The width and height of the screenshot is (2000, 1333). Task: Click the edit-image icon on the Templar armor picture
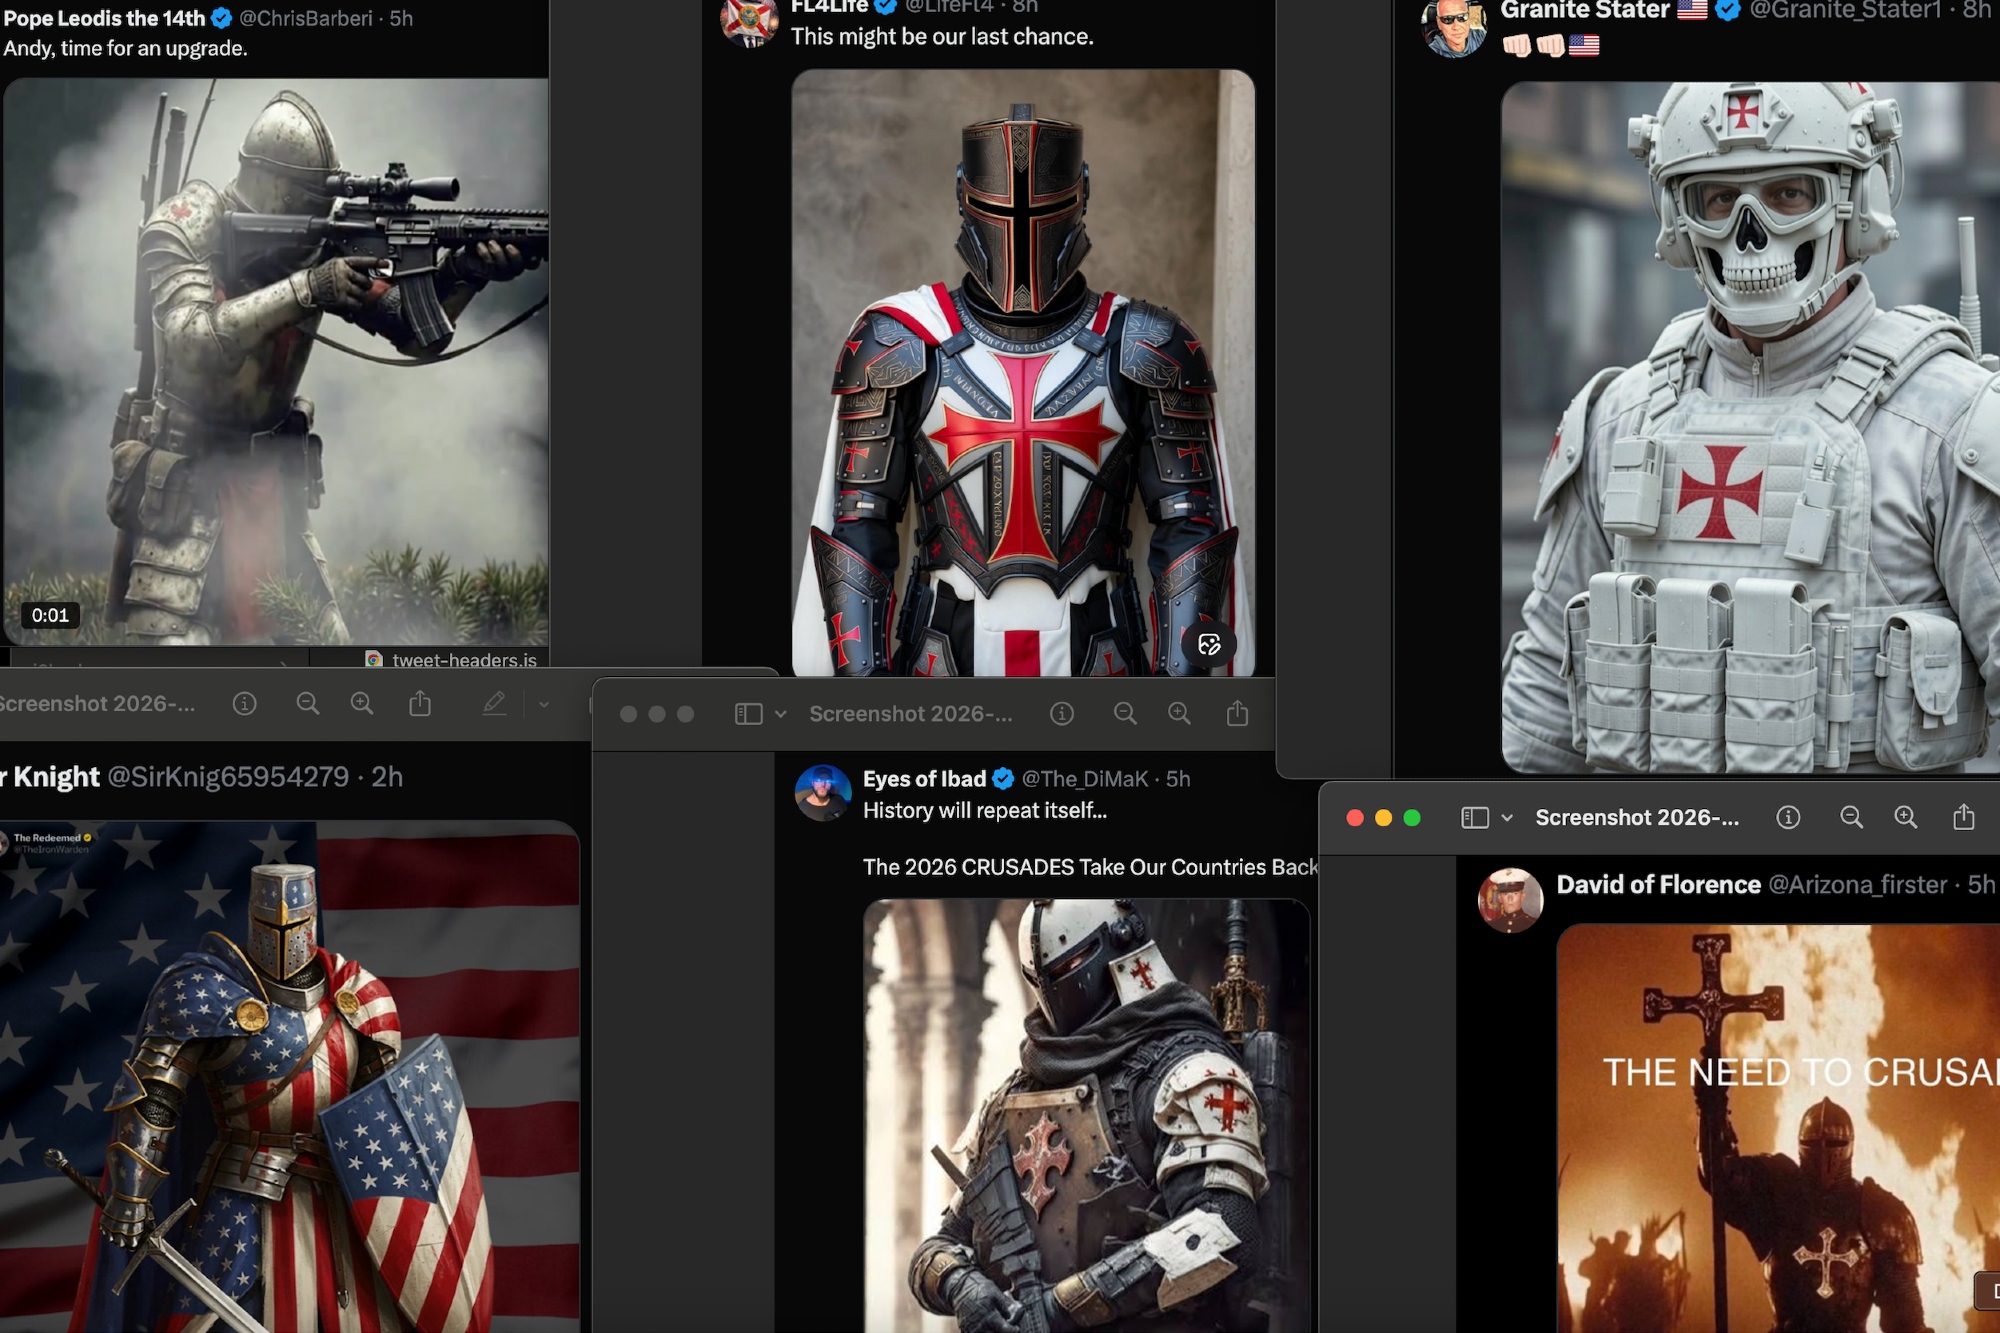coord(1209,644)
